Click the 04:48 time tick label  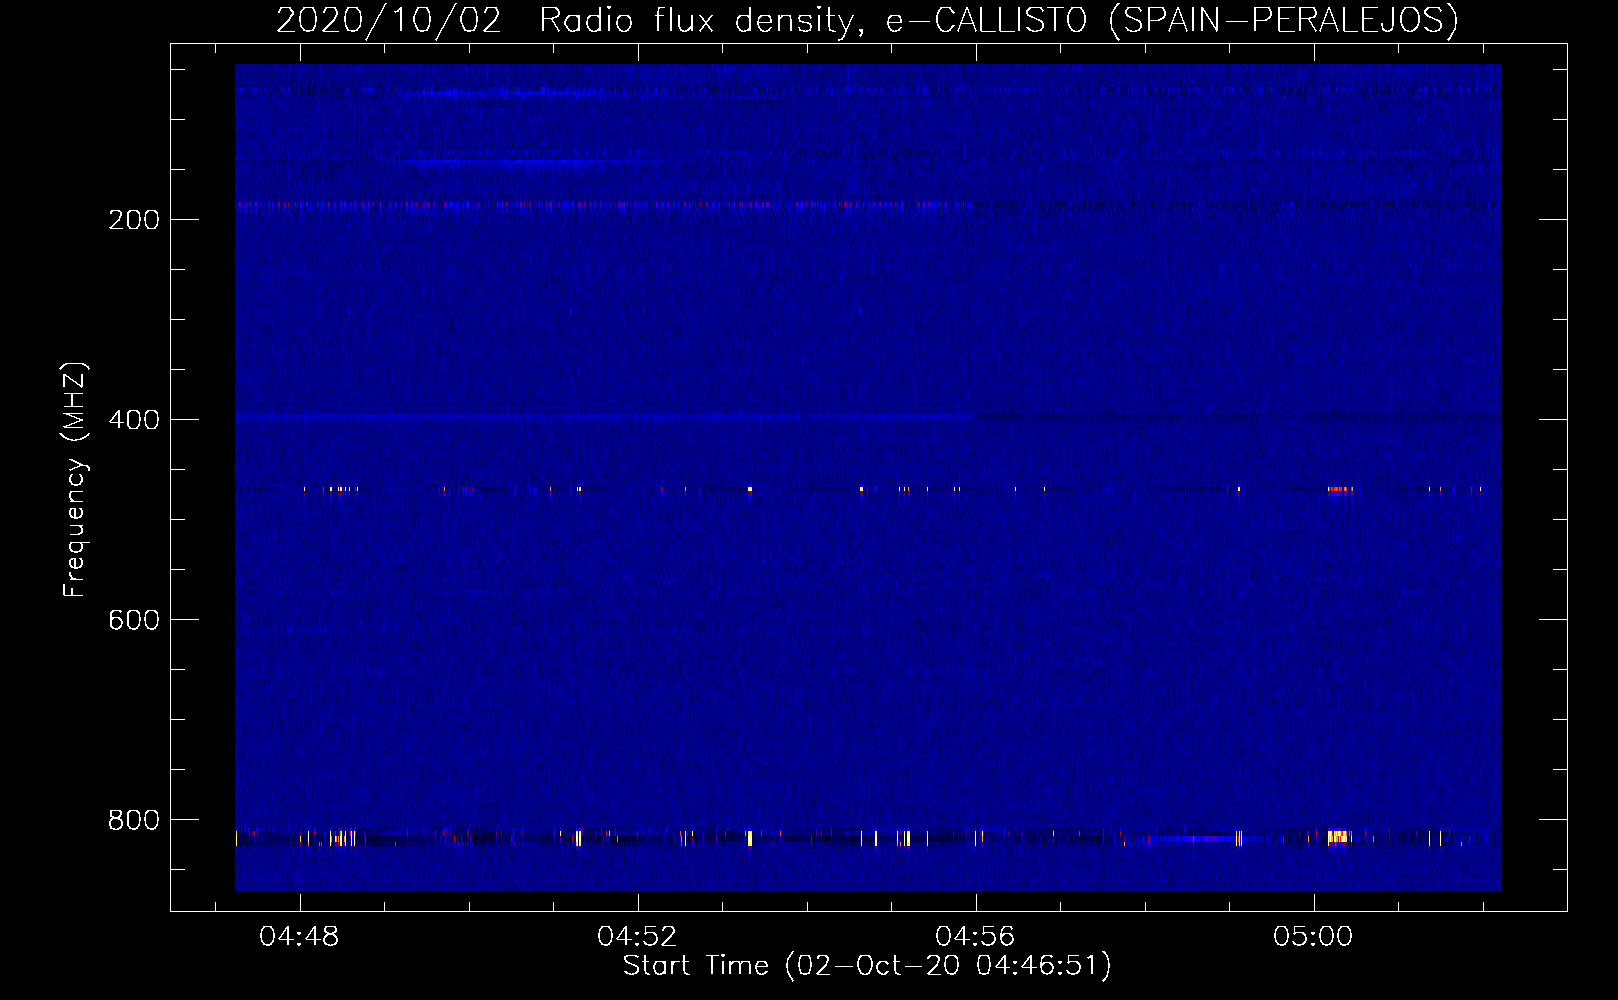tap(299, 937)
